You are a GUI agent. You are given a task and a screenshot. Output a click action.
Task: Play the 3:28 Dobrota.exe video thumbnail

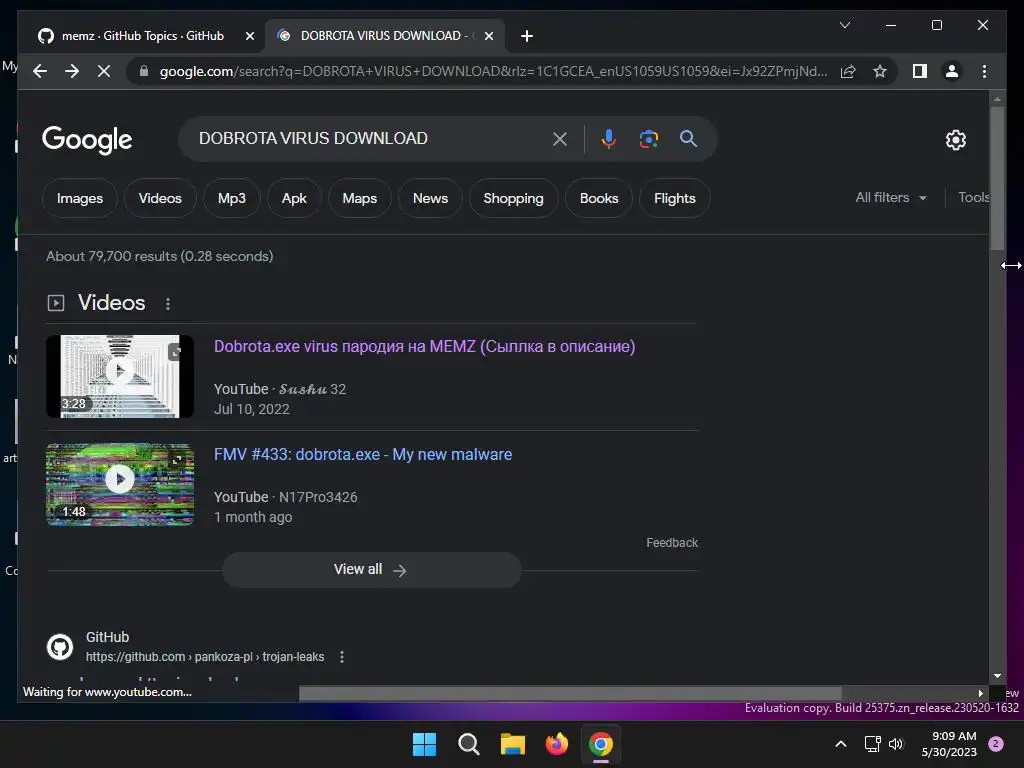[120, 376]
